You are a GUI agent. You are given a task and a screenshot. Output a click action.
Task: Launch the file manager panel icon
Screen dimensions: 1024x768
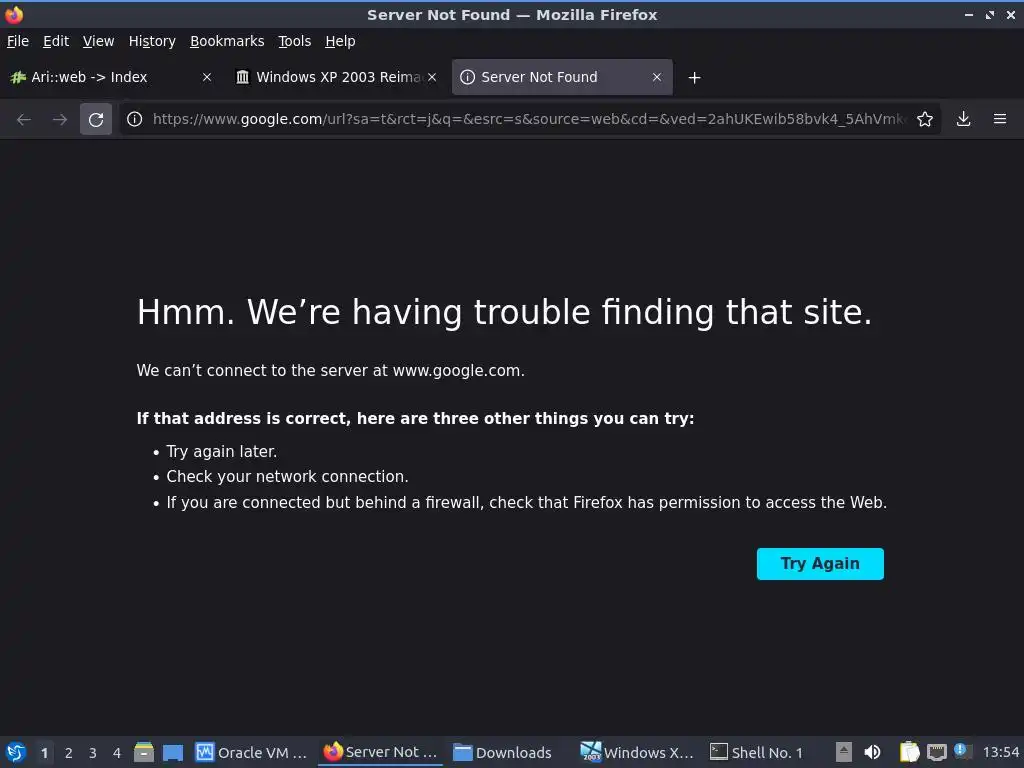(x=144, y=752)
